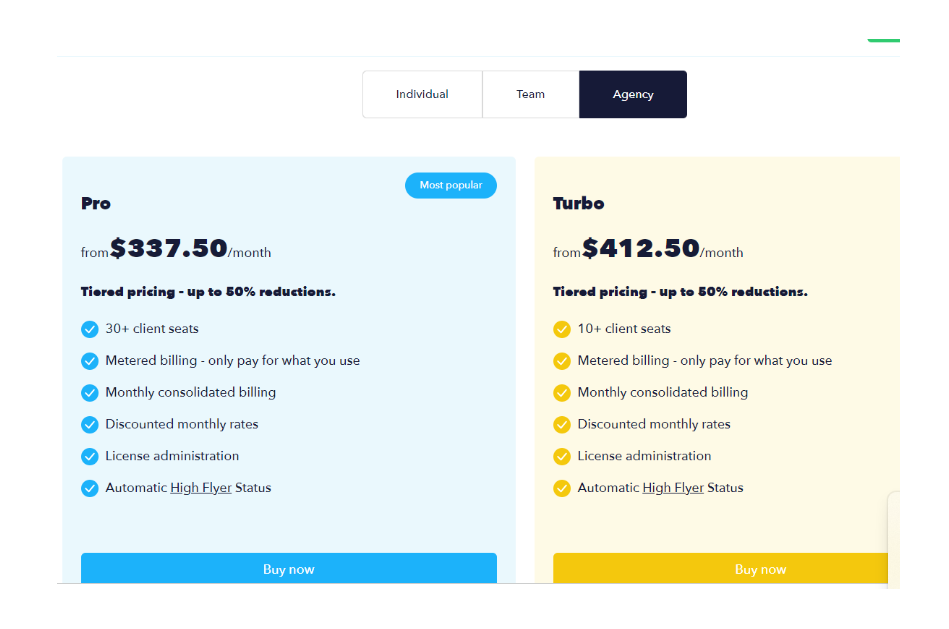Click blue checkmark beside Pro License administration

pyautogui.click(x=90, y=456)
